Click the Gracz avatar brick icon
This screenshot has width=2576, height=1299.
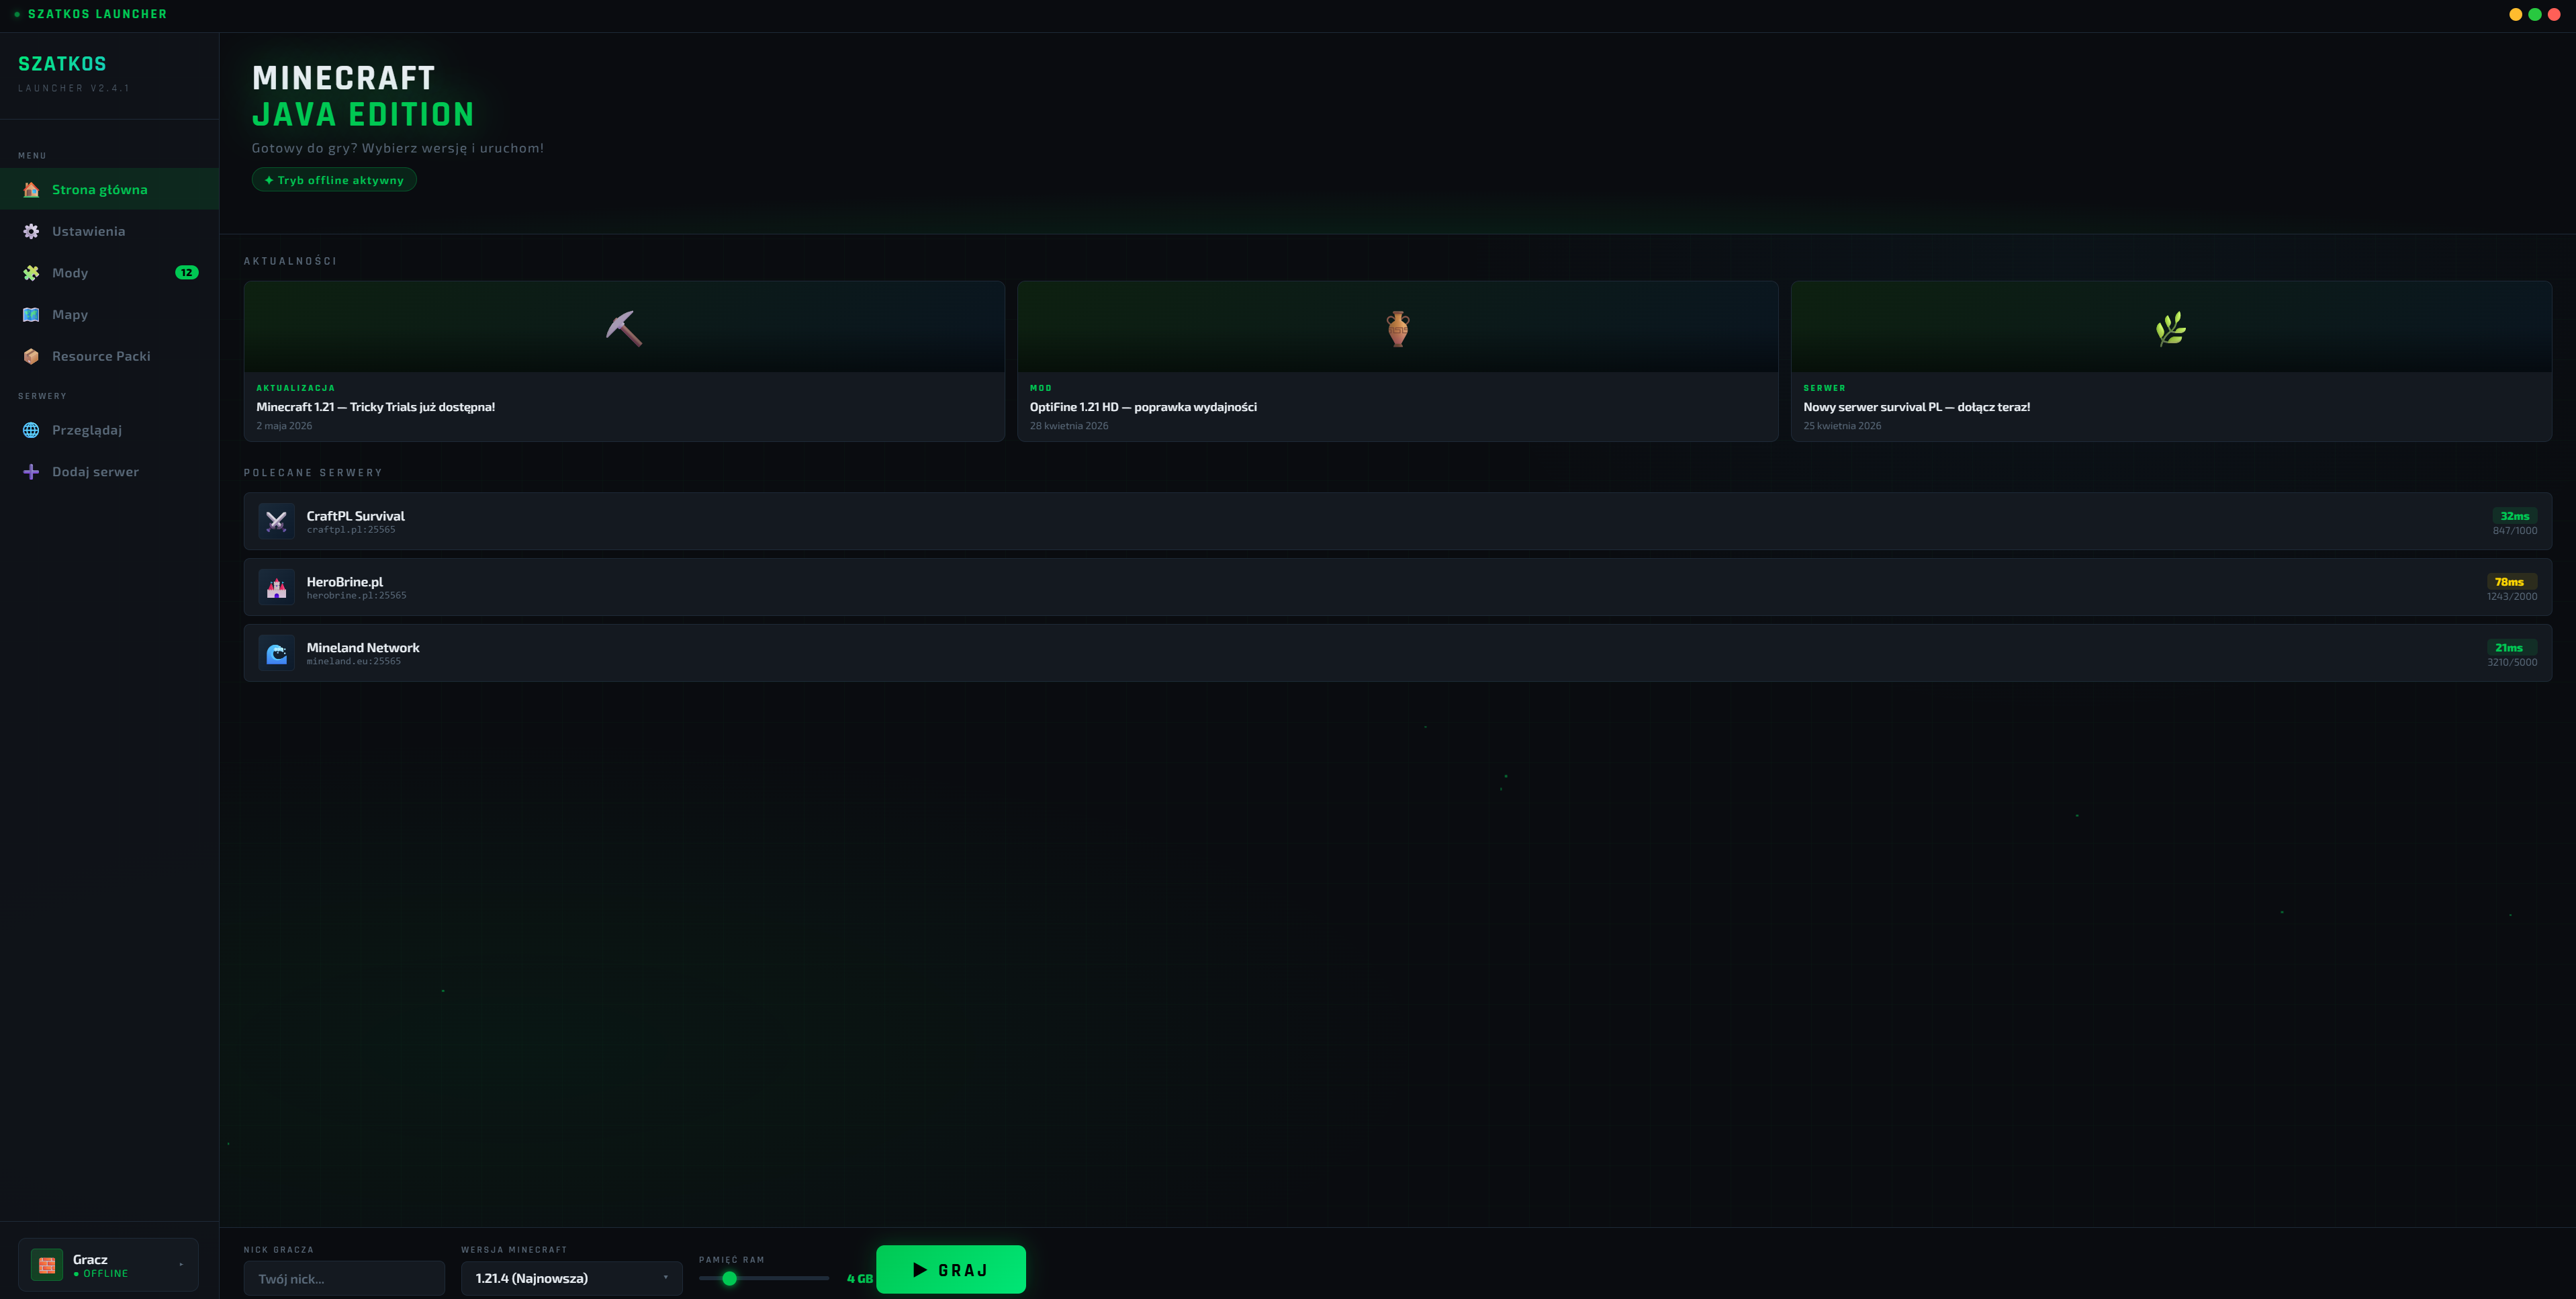[47, 1265]
